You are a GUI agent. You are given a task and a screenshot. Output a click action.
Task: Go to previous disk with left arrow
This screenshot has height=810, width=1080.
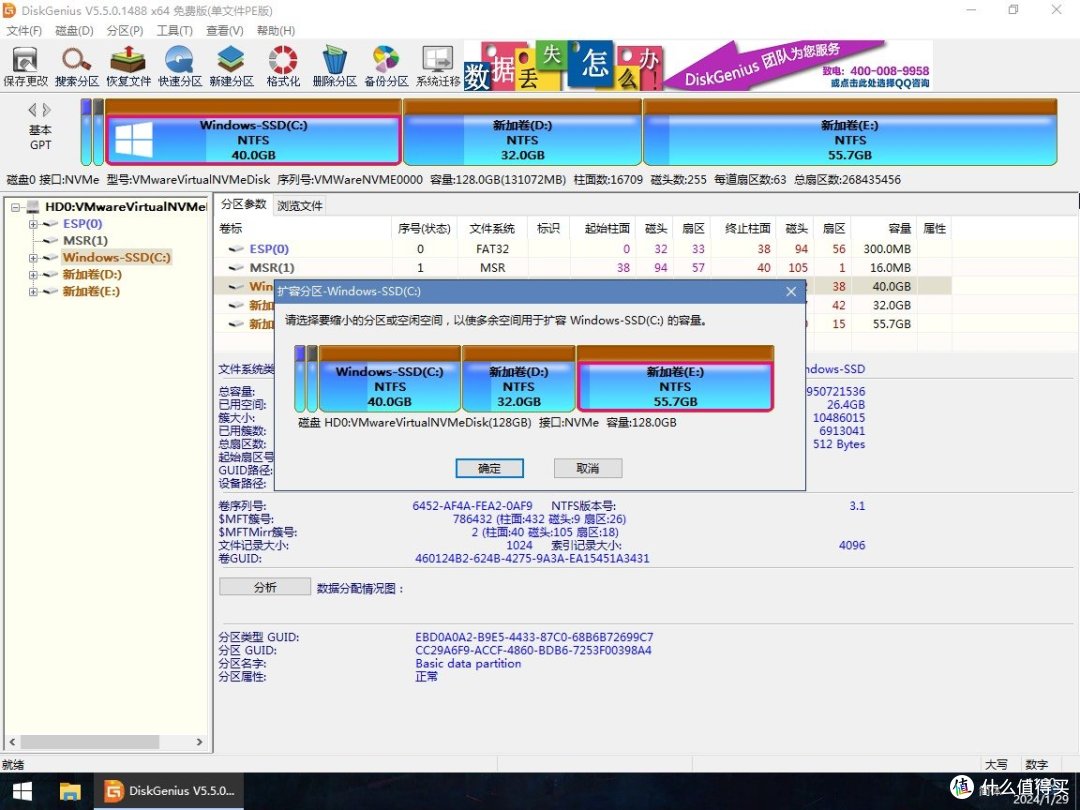[x=32, y=110]
